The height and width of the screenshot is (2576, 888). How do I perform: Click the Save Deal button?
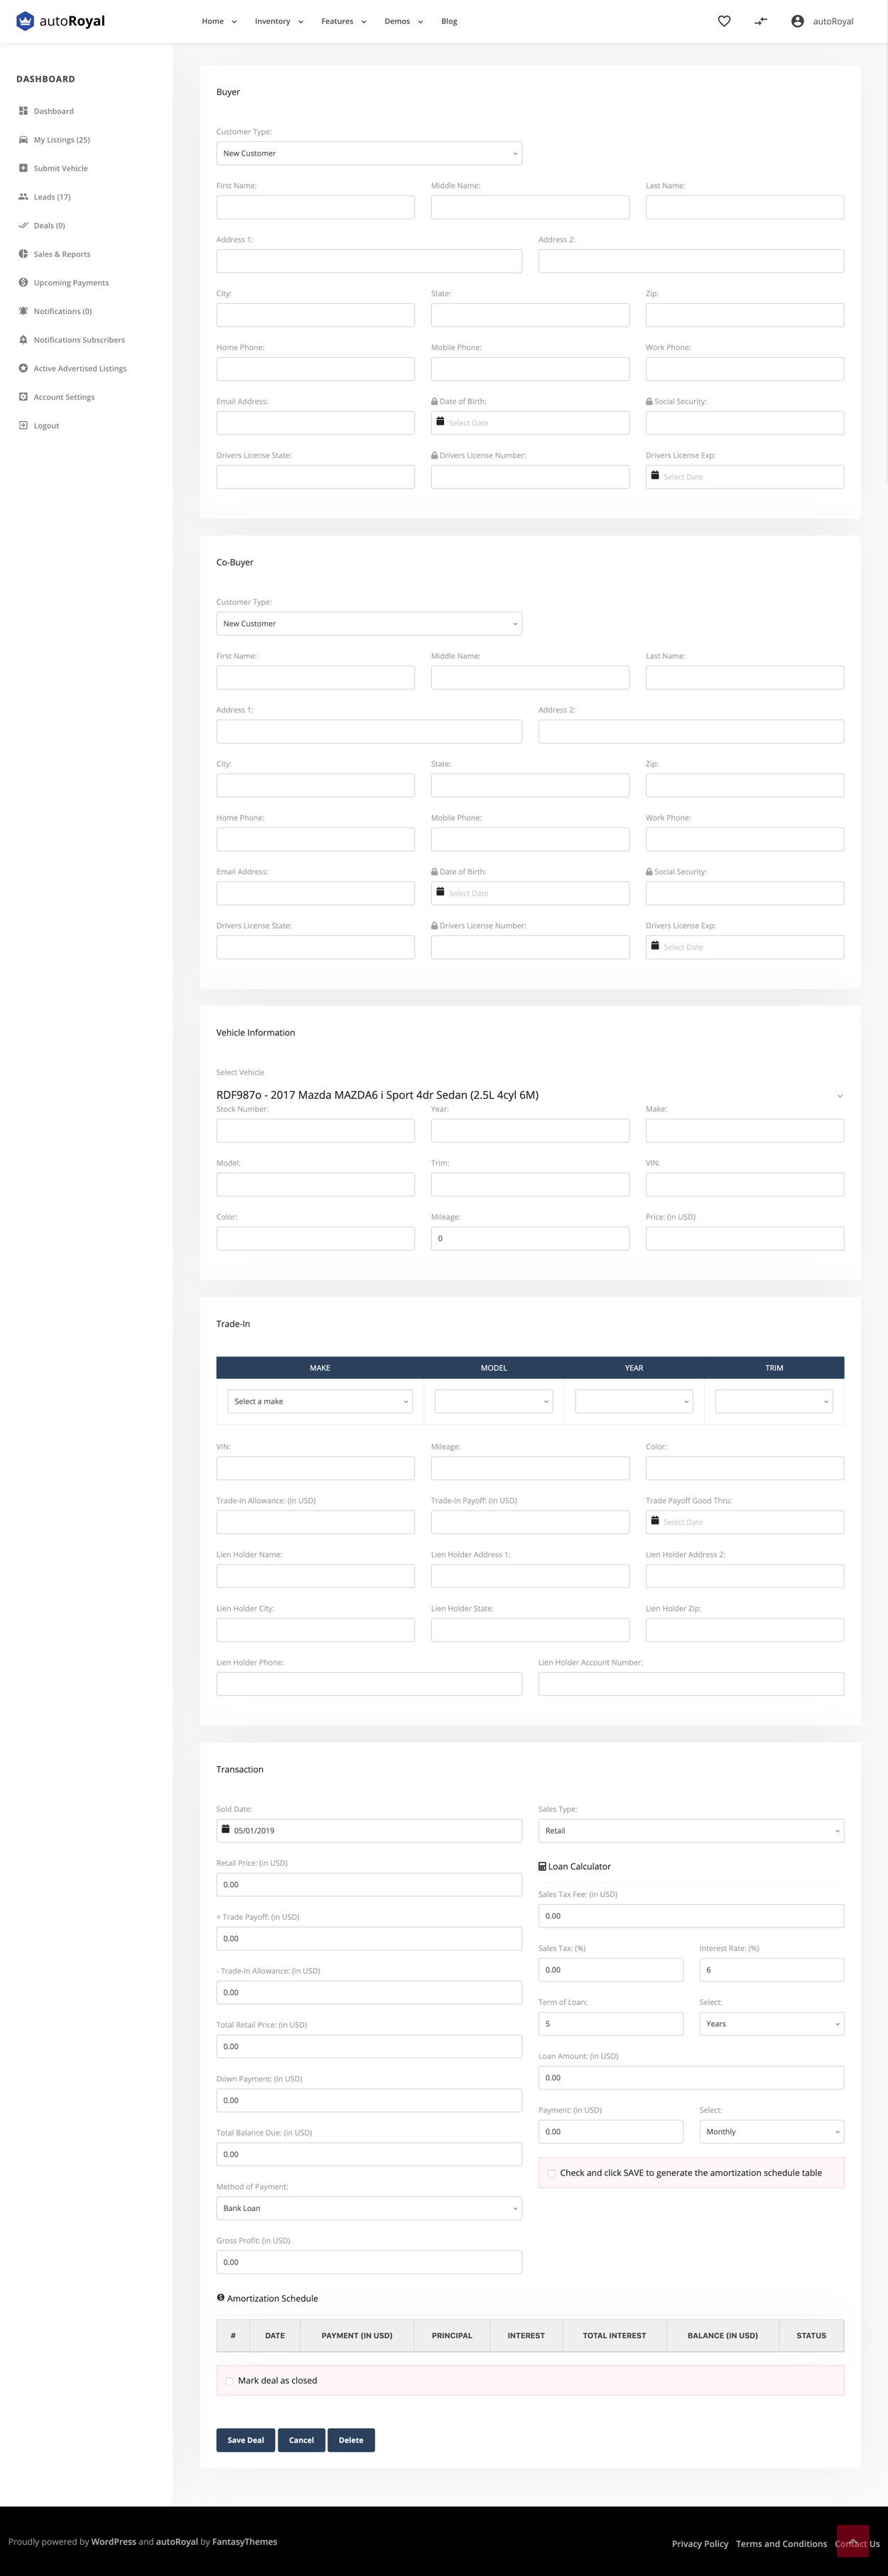tap(246, 2440)
